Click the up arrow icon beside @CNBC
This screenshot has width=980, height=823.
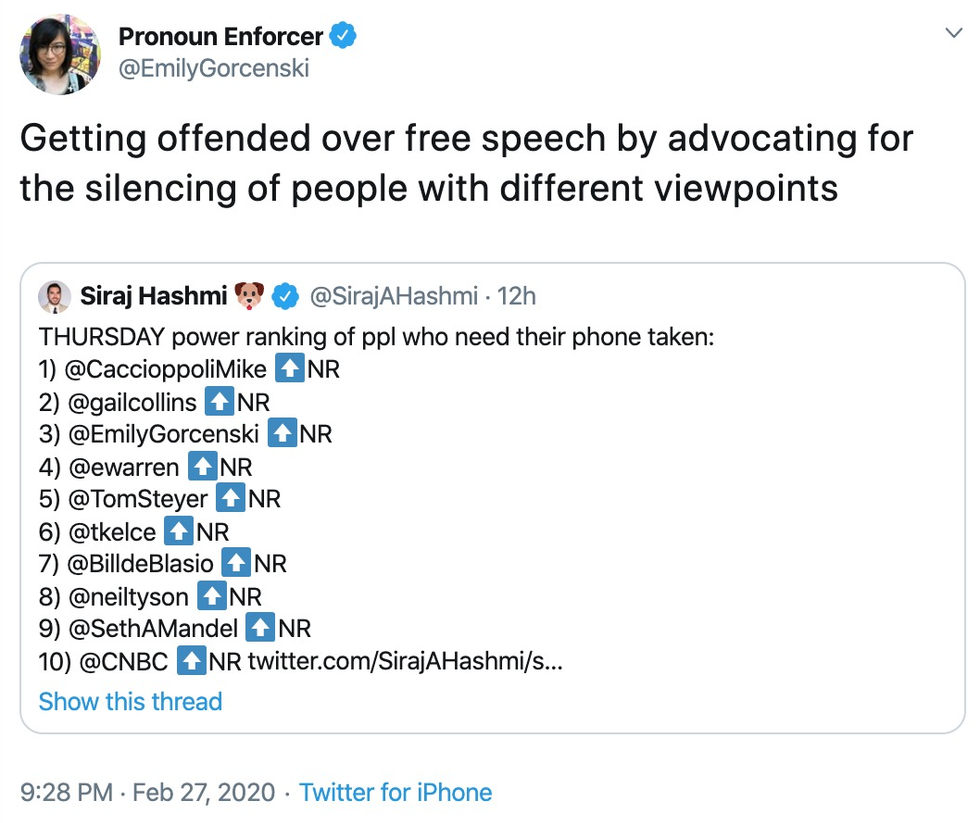(191, 662)
